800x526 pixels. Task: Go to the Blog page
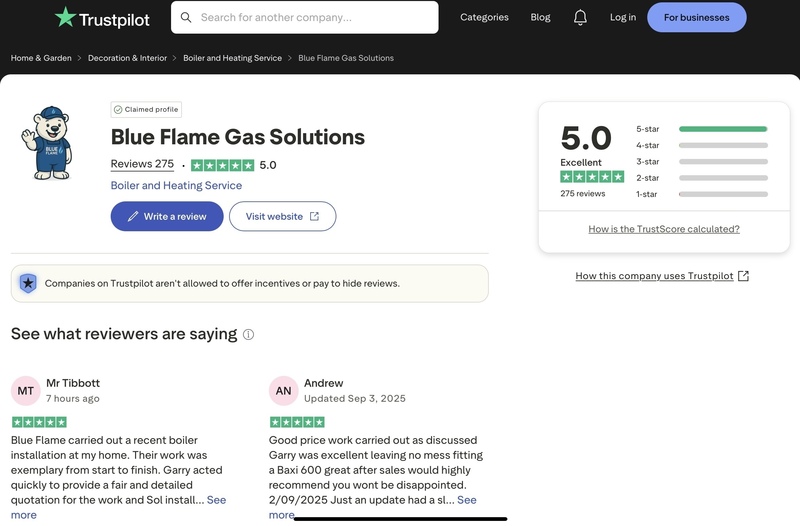(x=540, y=17)
